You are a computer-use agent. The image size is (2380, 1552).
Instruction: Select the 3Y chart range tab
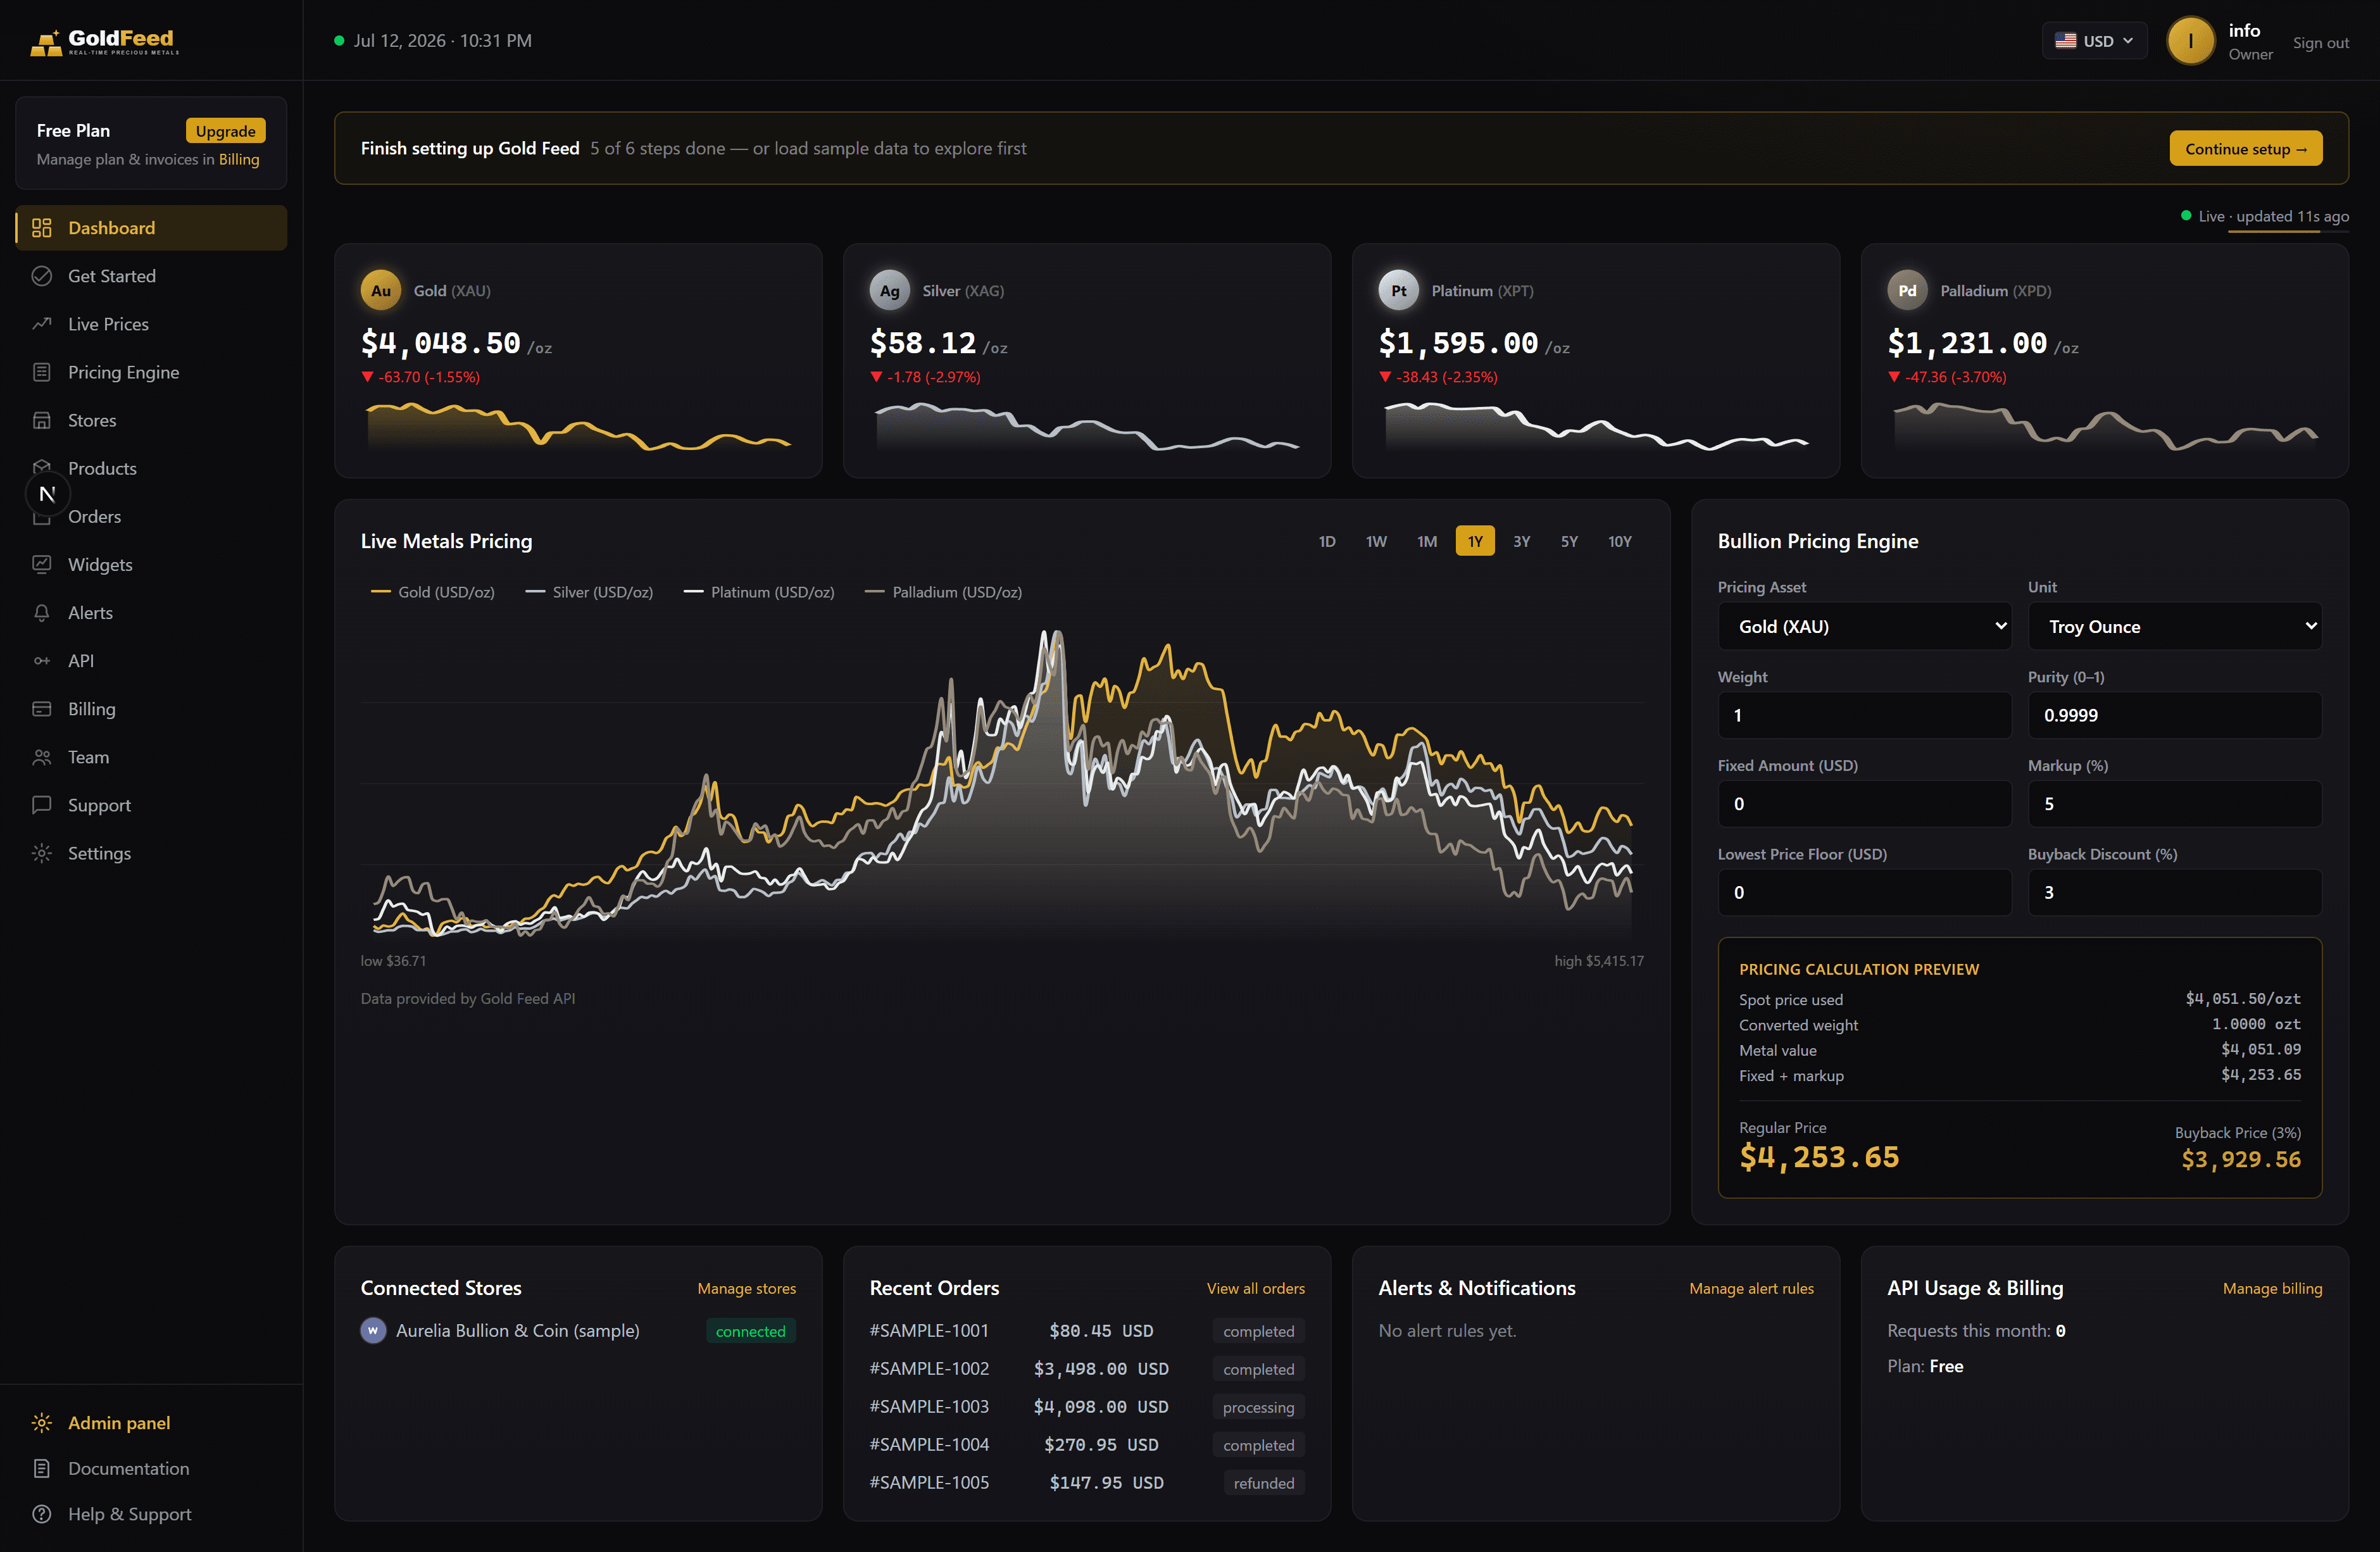pyautogui.click(x=1521, y=541)
